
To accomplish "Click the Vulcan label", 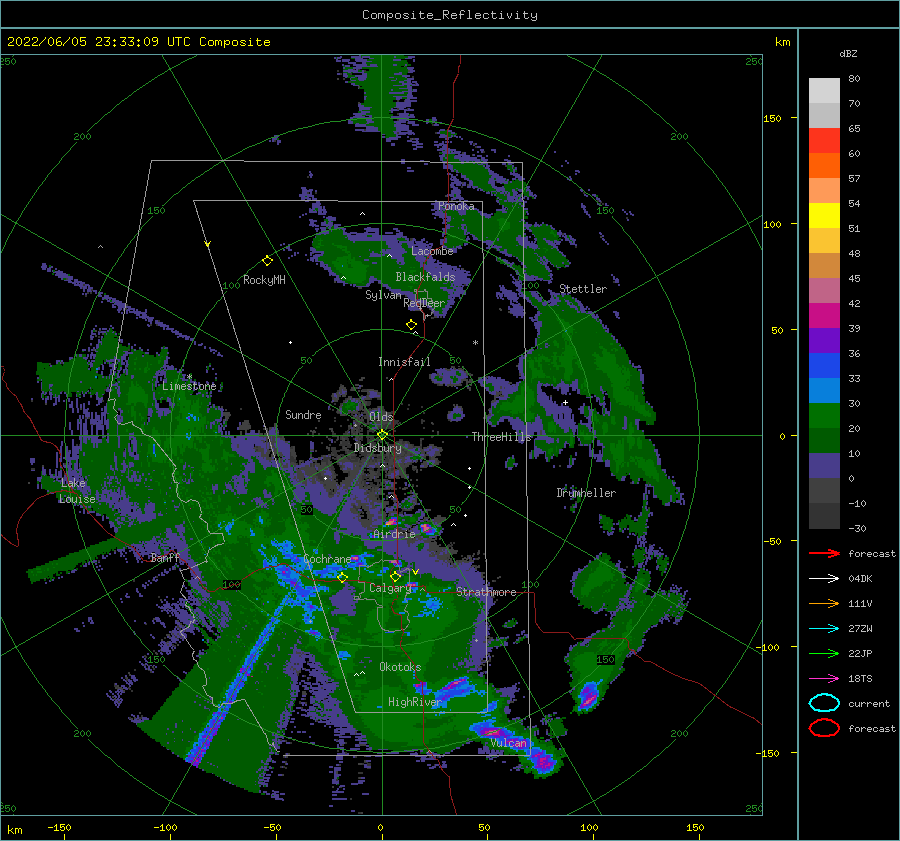I will [x=509, y=743].
